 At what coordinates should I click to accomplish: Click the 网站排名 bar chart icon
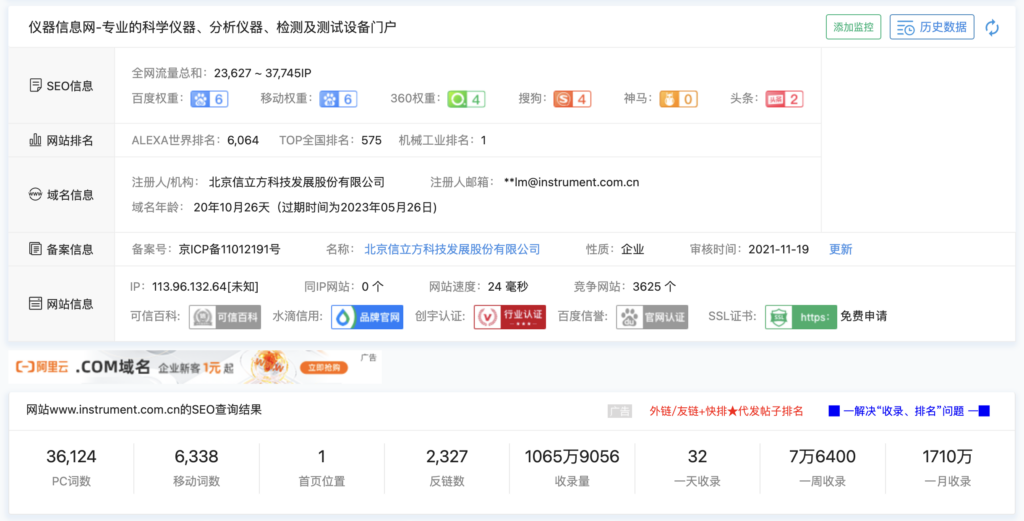click(x=35, y=140)
